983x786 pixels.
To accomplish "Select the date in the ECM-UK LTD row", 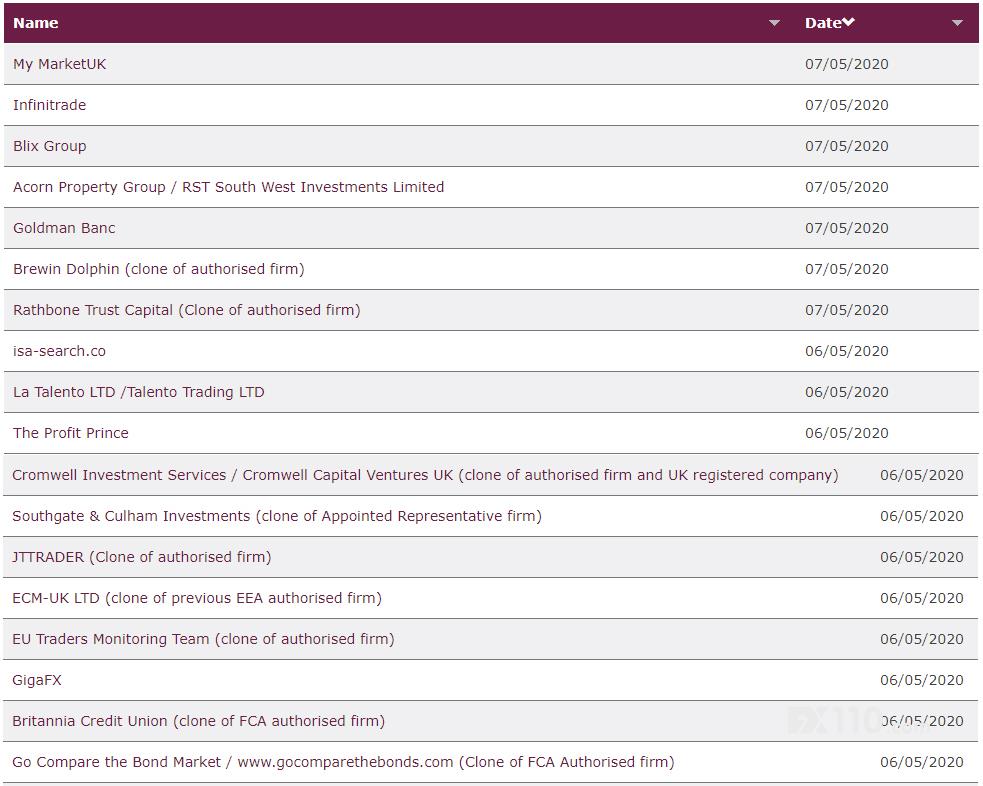I will pos(922,598).
